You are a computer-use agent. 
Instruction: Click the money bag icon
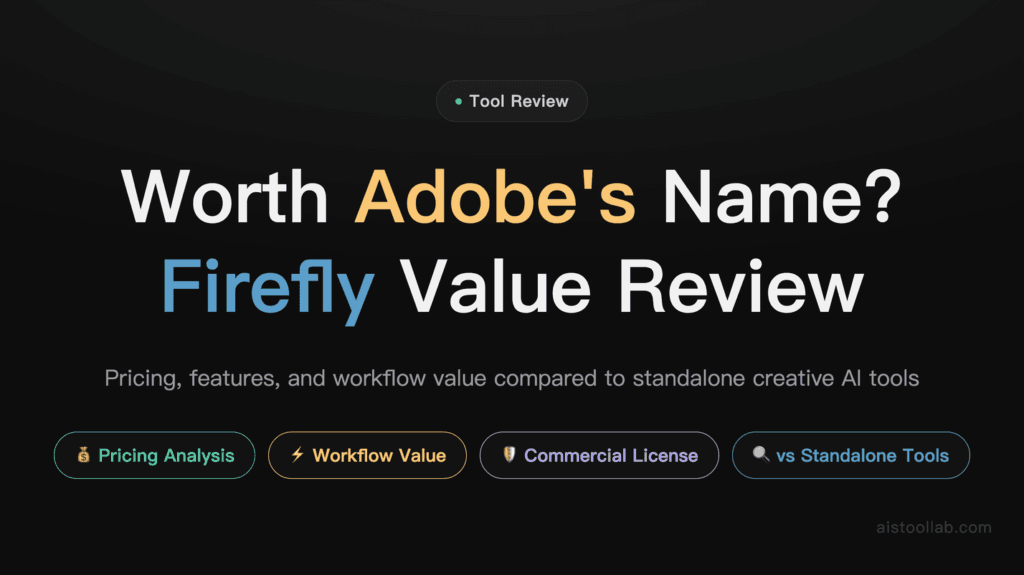(x=84, y=455)
